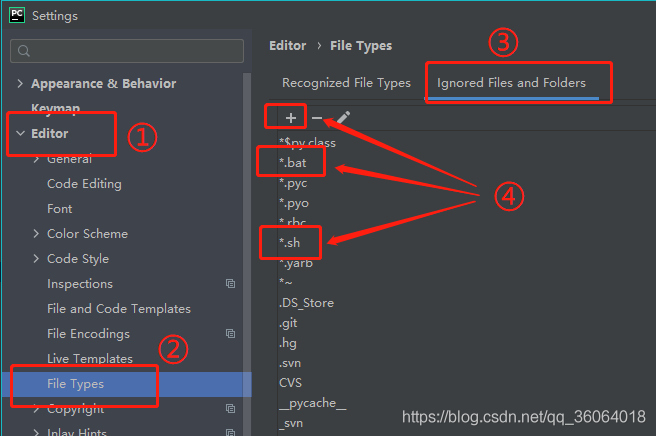
Task: Open Code Editing settings page
Action: [x=84, y=184]
